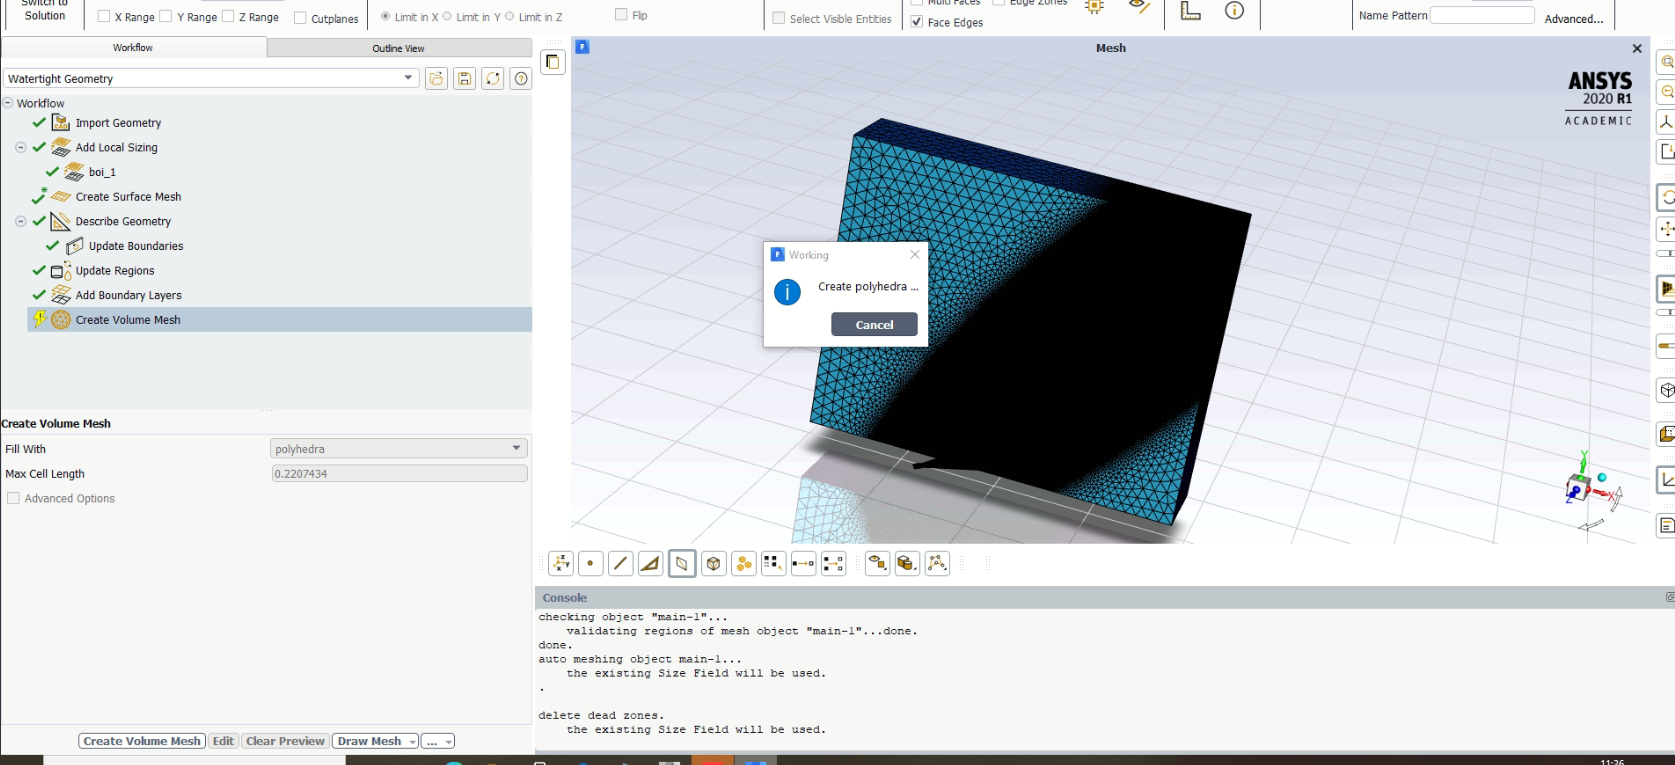Select the object selection filter cube icon
Image resolution: width=1675 pixels, height=765 pixels.
[713, 564]
